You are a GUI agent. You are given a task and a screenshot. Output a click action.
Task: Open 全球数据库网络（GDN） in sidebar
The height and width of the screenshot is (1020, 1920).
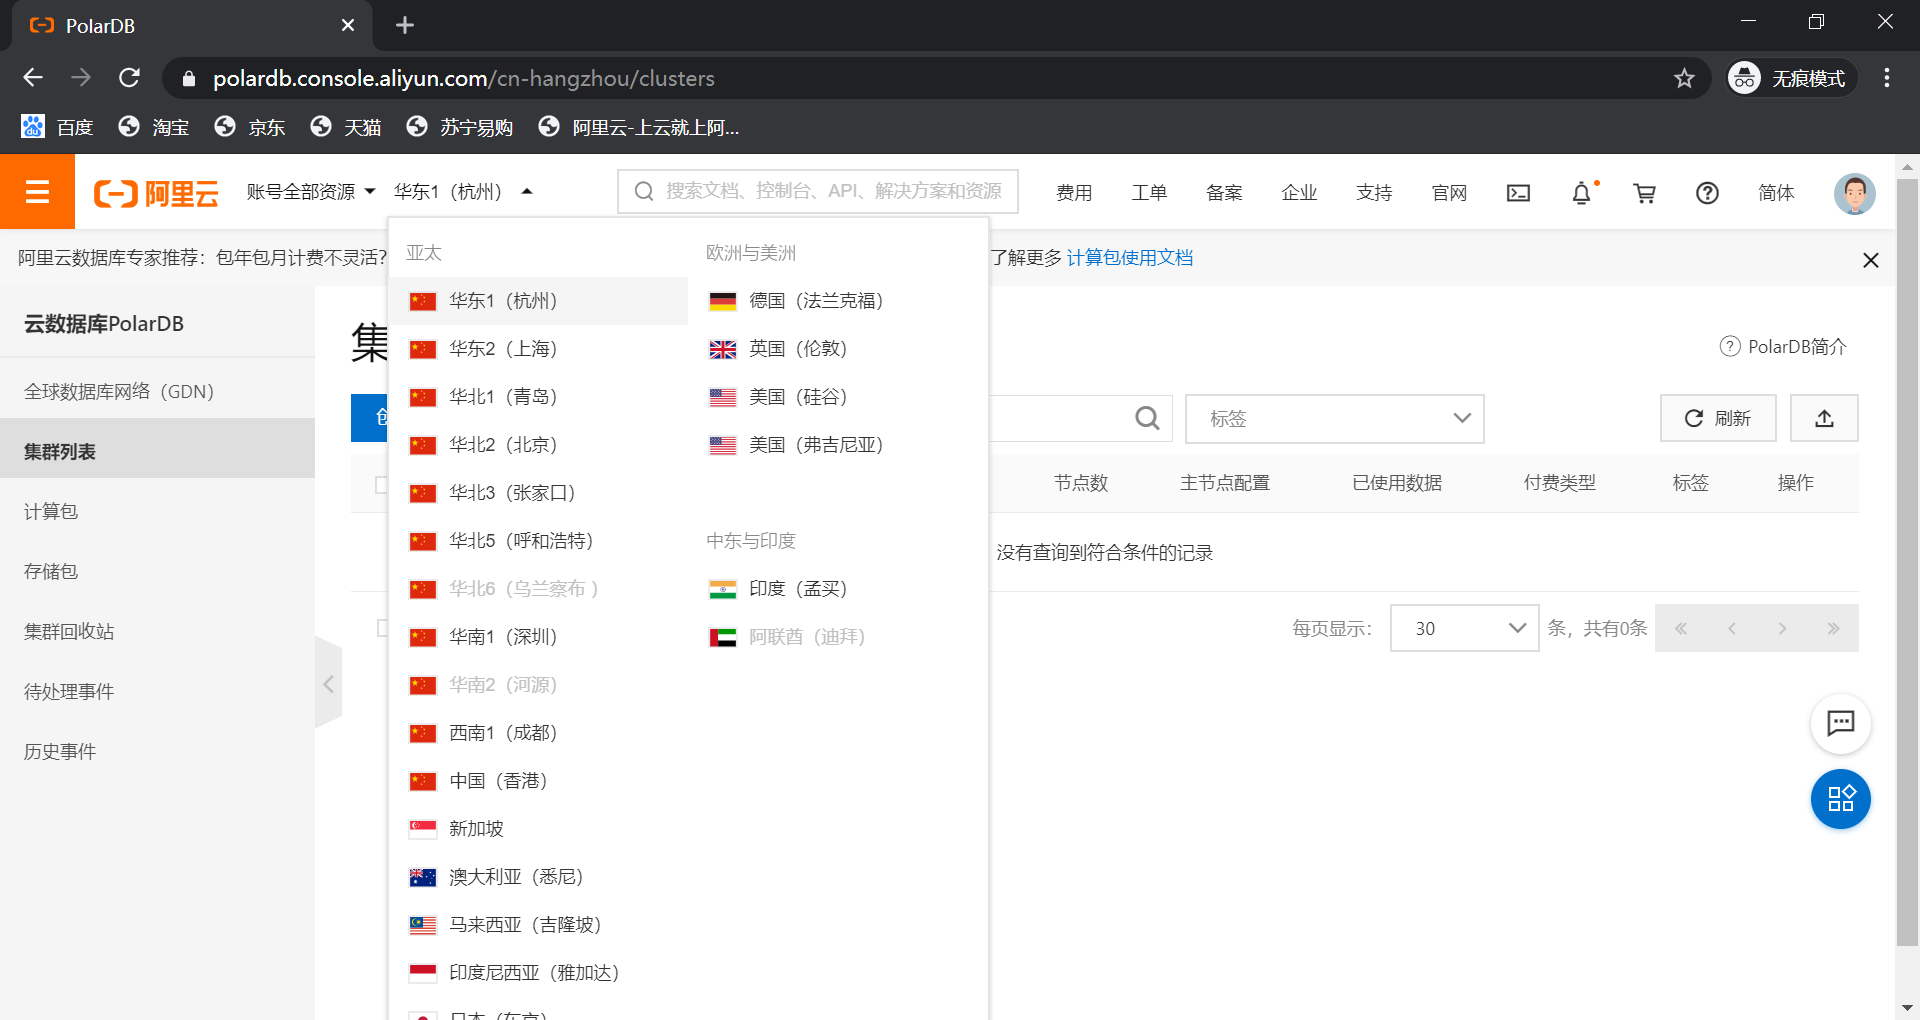coord(157,392)
